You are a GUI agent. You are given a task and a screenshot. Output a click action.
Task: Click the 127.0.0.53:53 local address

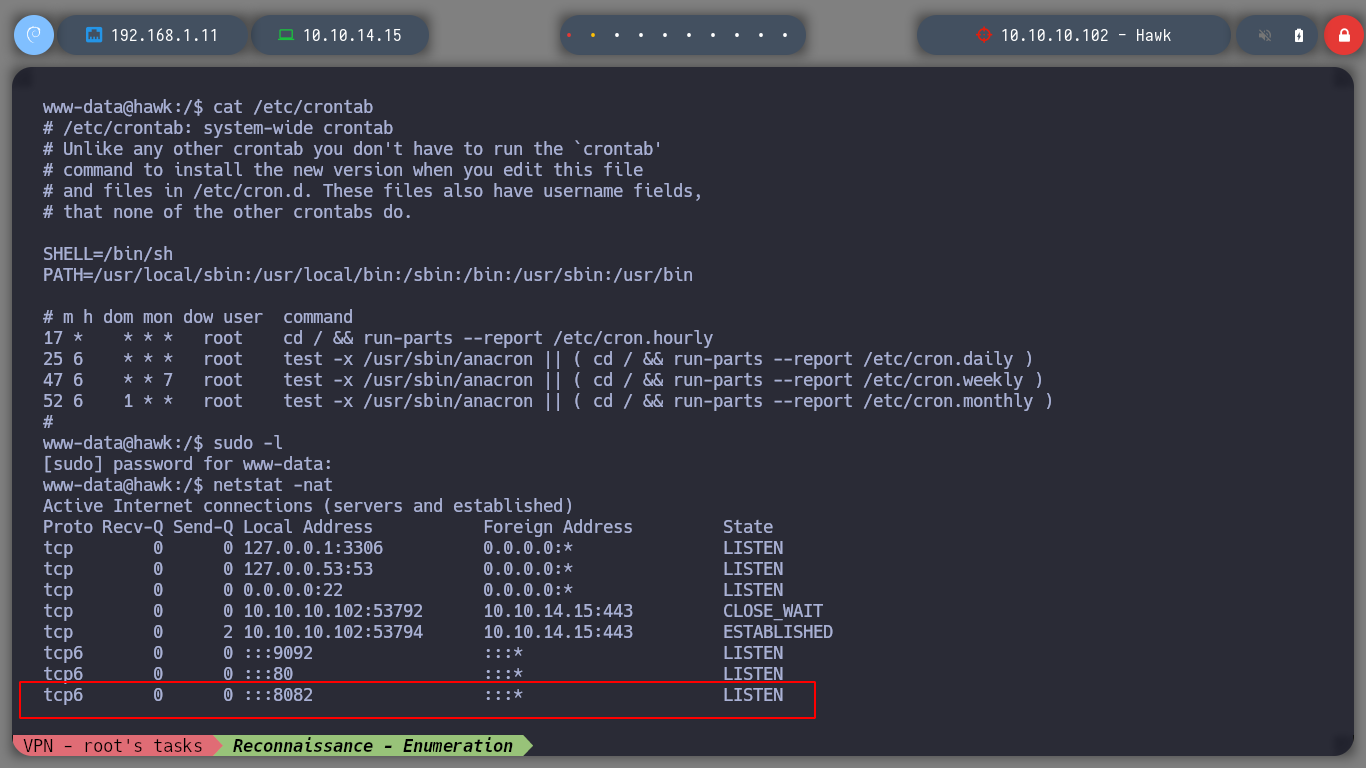[308, 569]
